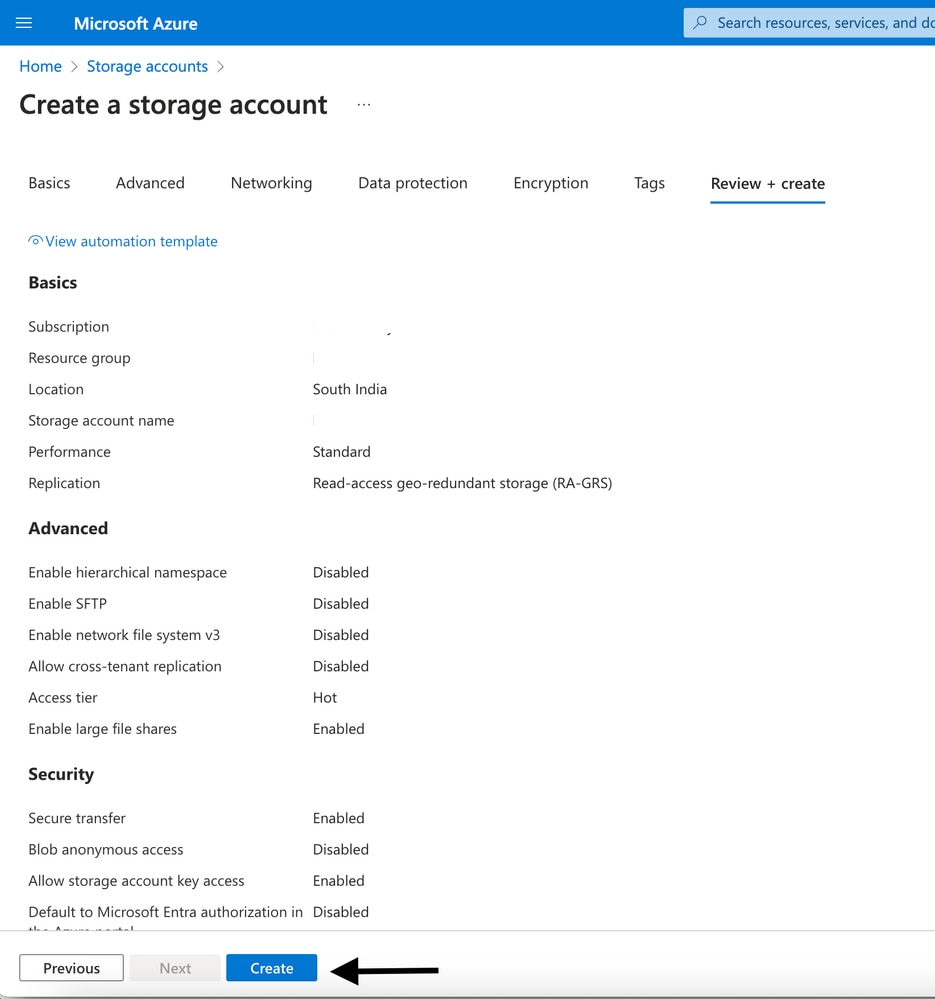The width and height of the screenshot is (935, 999).
Task: Switch to the Tags tab
Action: 650,183
